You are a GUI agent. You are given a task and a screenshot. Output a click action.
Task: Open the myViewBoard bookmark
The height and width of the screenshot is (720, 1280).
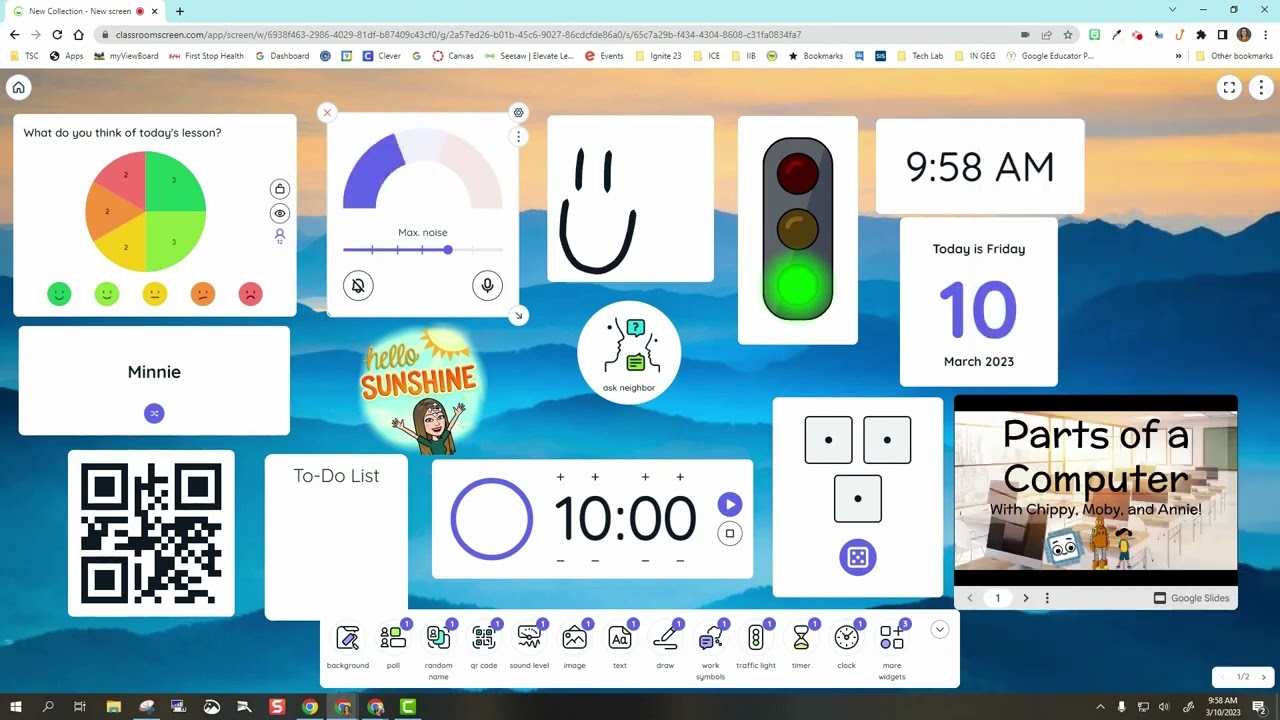coord(126,56)
